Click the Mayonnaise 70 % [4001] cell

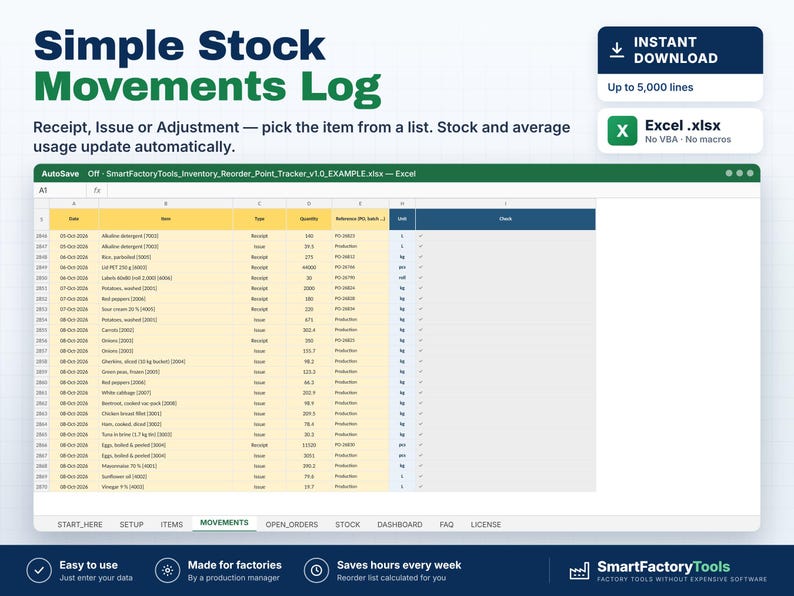point(166,466)
